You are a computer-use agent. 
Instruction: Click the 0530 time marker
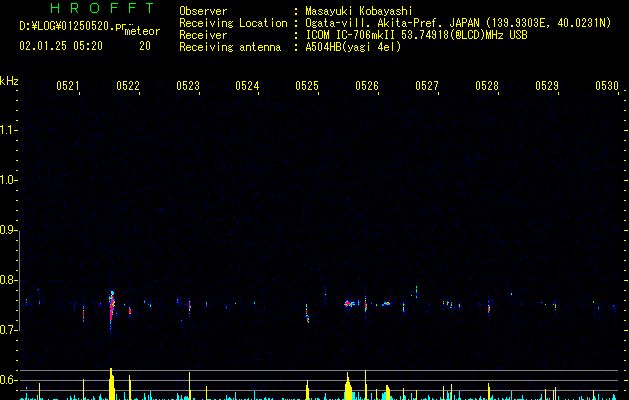click(607, 85)
